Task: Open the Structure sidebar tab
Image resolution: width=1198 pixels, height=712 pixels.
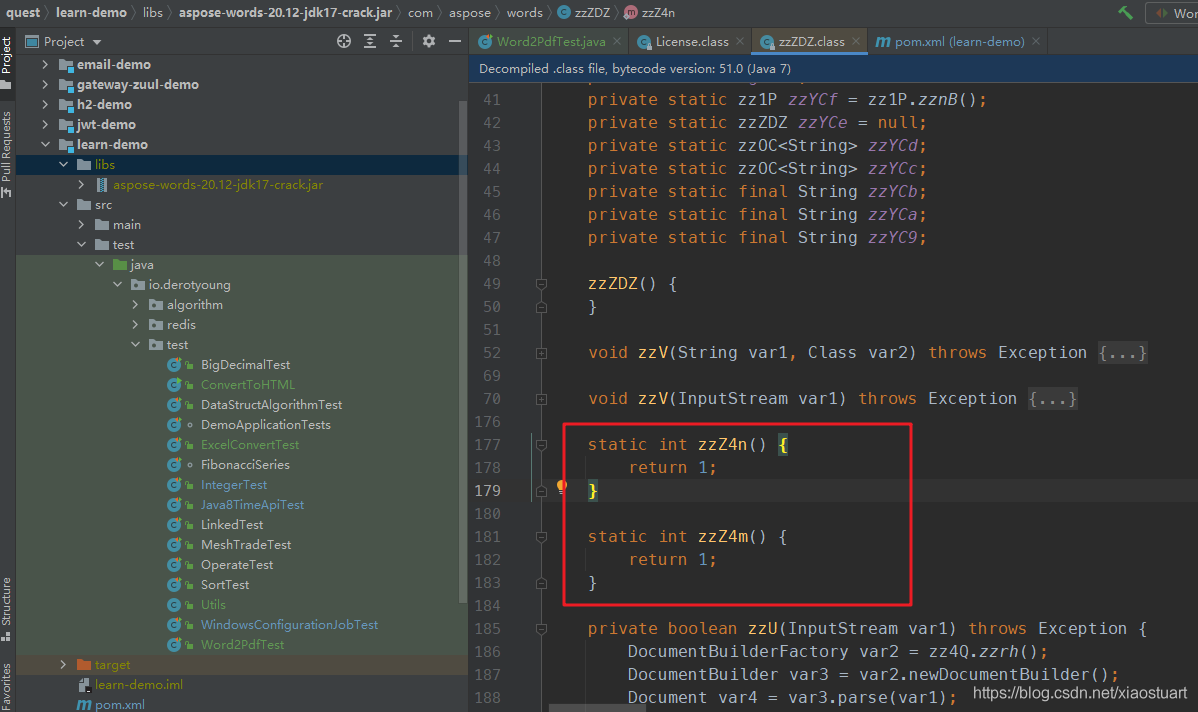Action: pos(7,608)
